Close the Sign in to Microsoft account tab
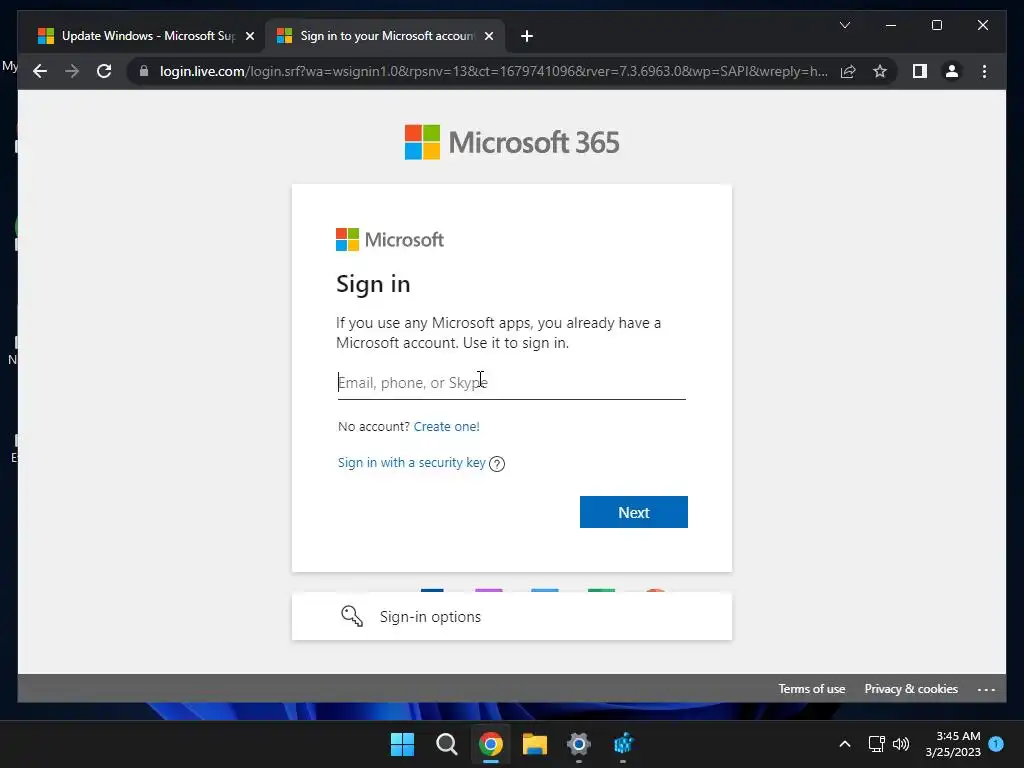 coord(488,36)
